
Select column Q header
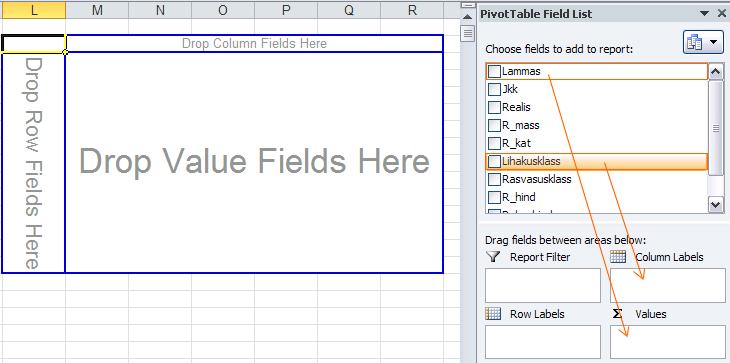(x=349, y=10)
